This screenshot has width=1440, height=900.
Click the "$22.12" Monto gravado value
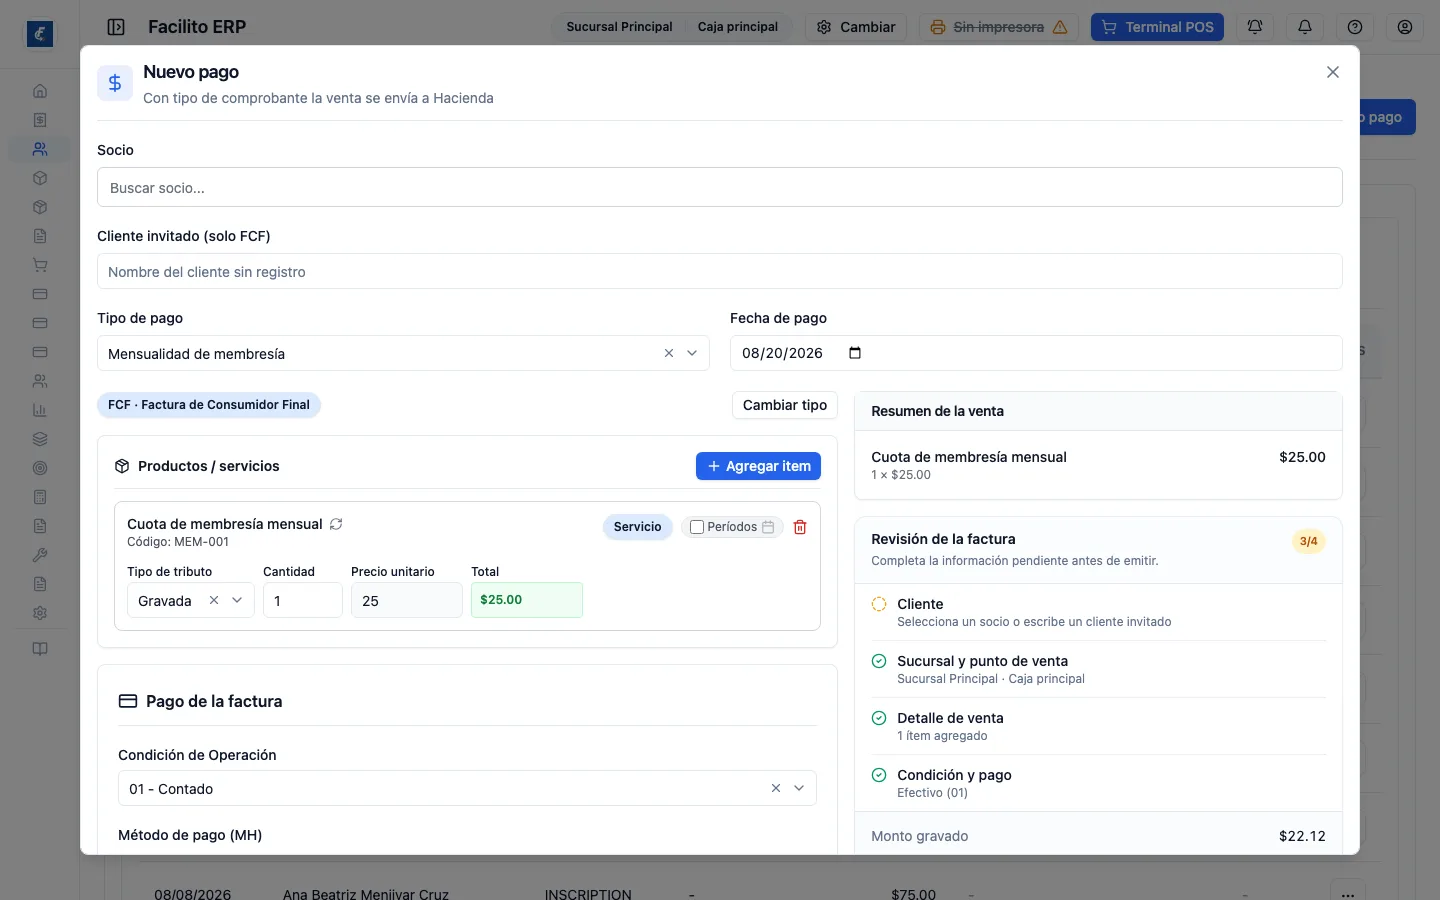1302,836
